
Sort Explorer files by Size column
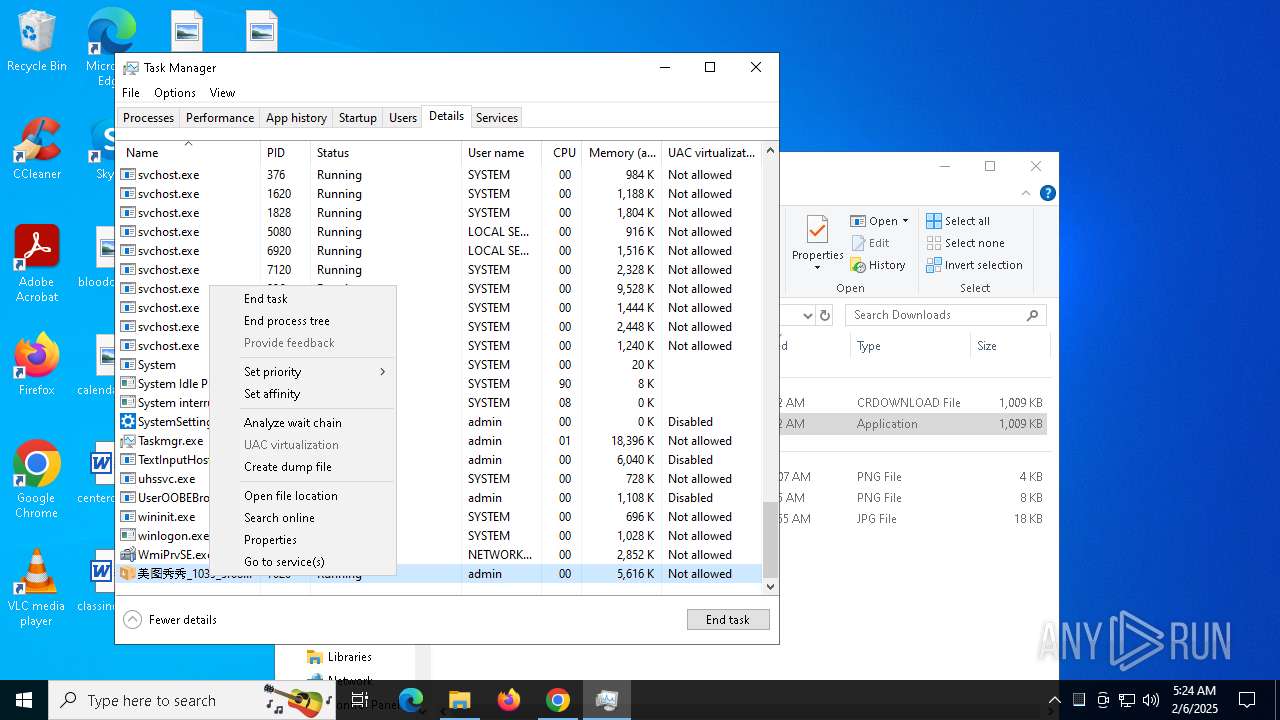(x=1009, y=346)
